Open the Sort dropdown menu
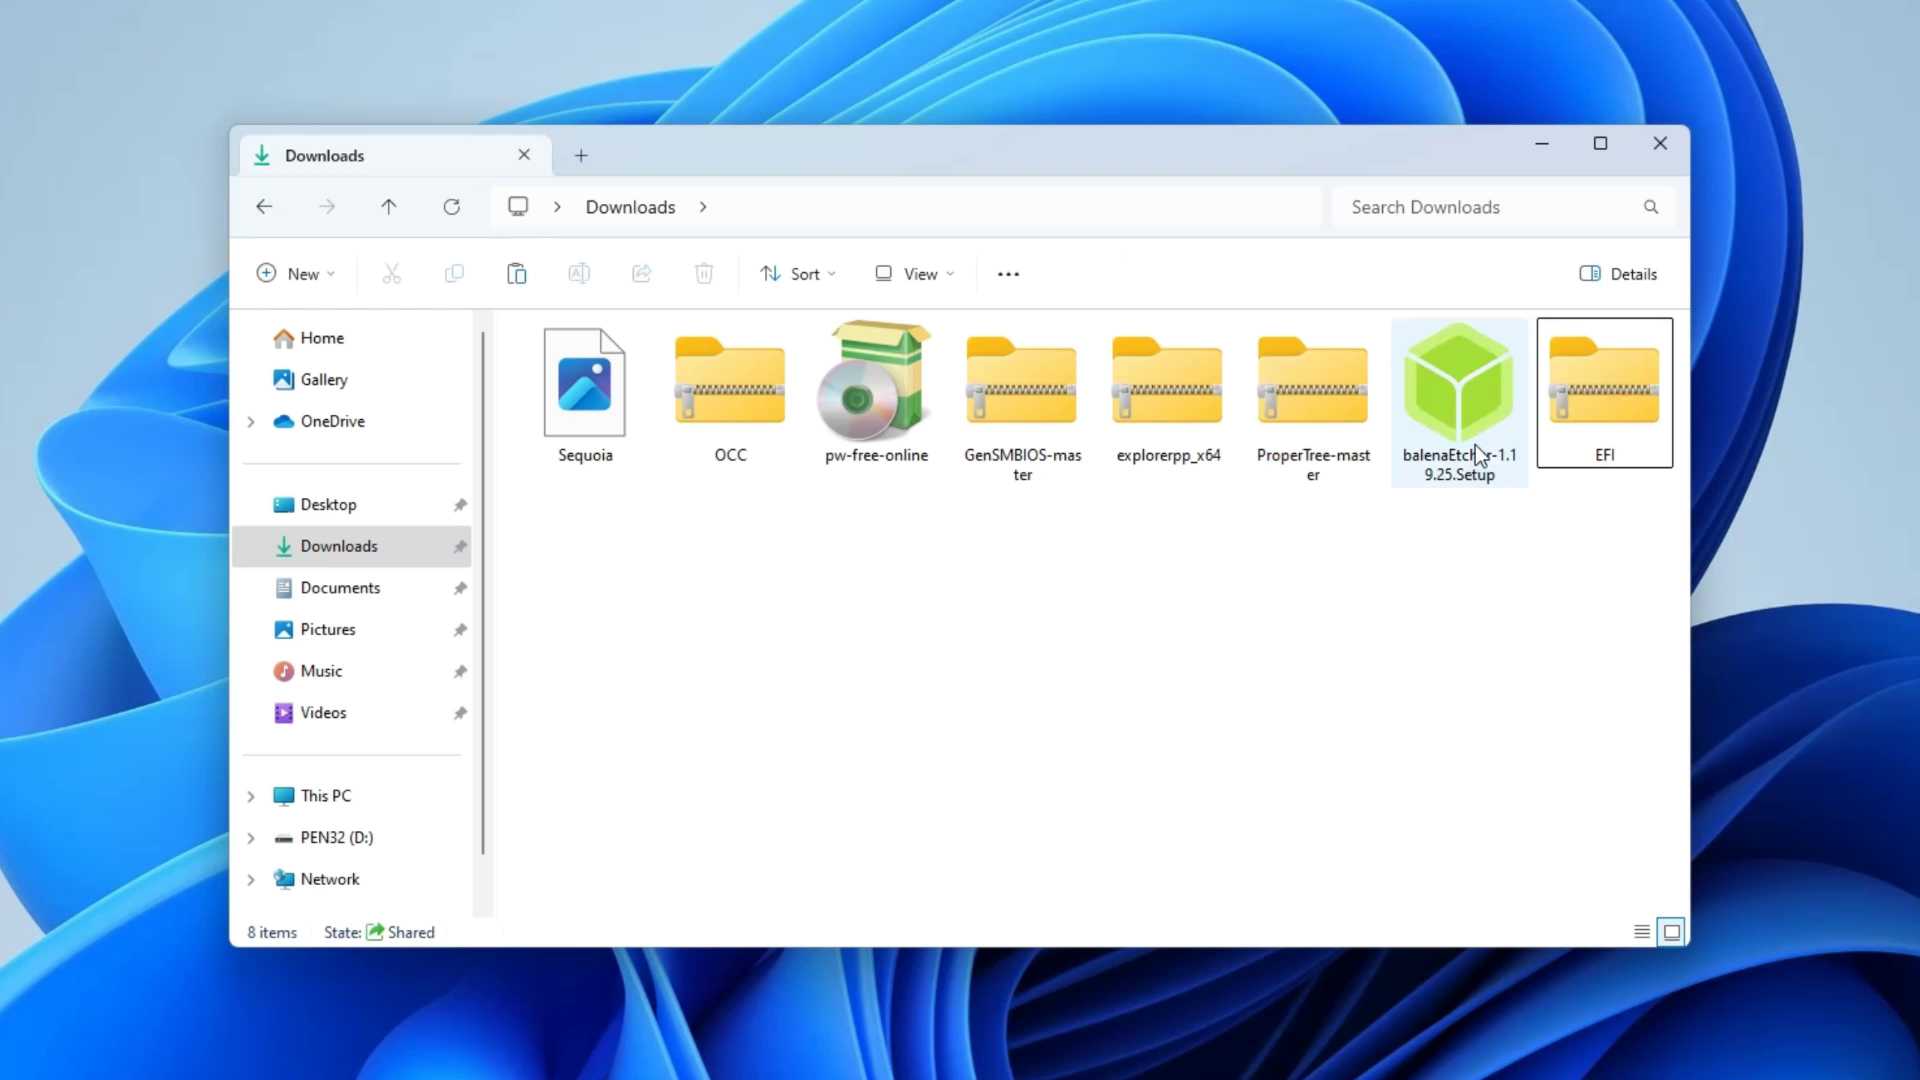The width and height of the screenshot is (1920, 1080). (x=797, y=274)
